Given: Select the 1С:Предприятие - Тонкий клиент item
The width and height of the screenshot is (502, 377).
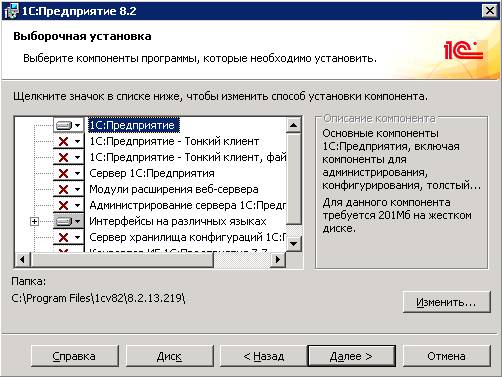Looking at the screenshot, I should pos(174,141).
